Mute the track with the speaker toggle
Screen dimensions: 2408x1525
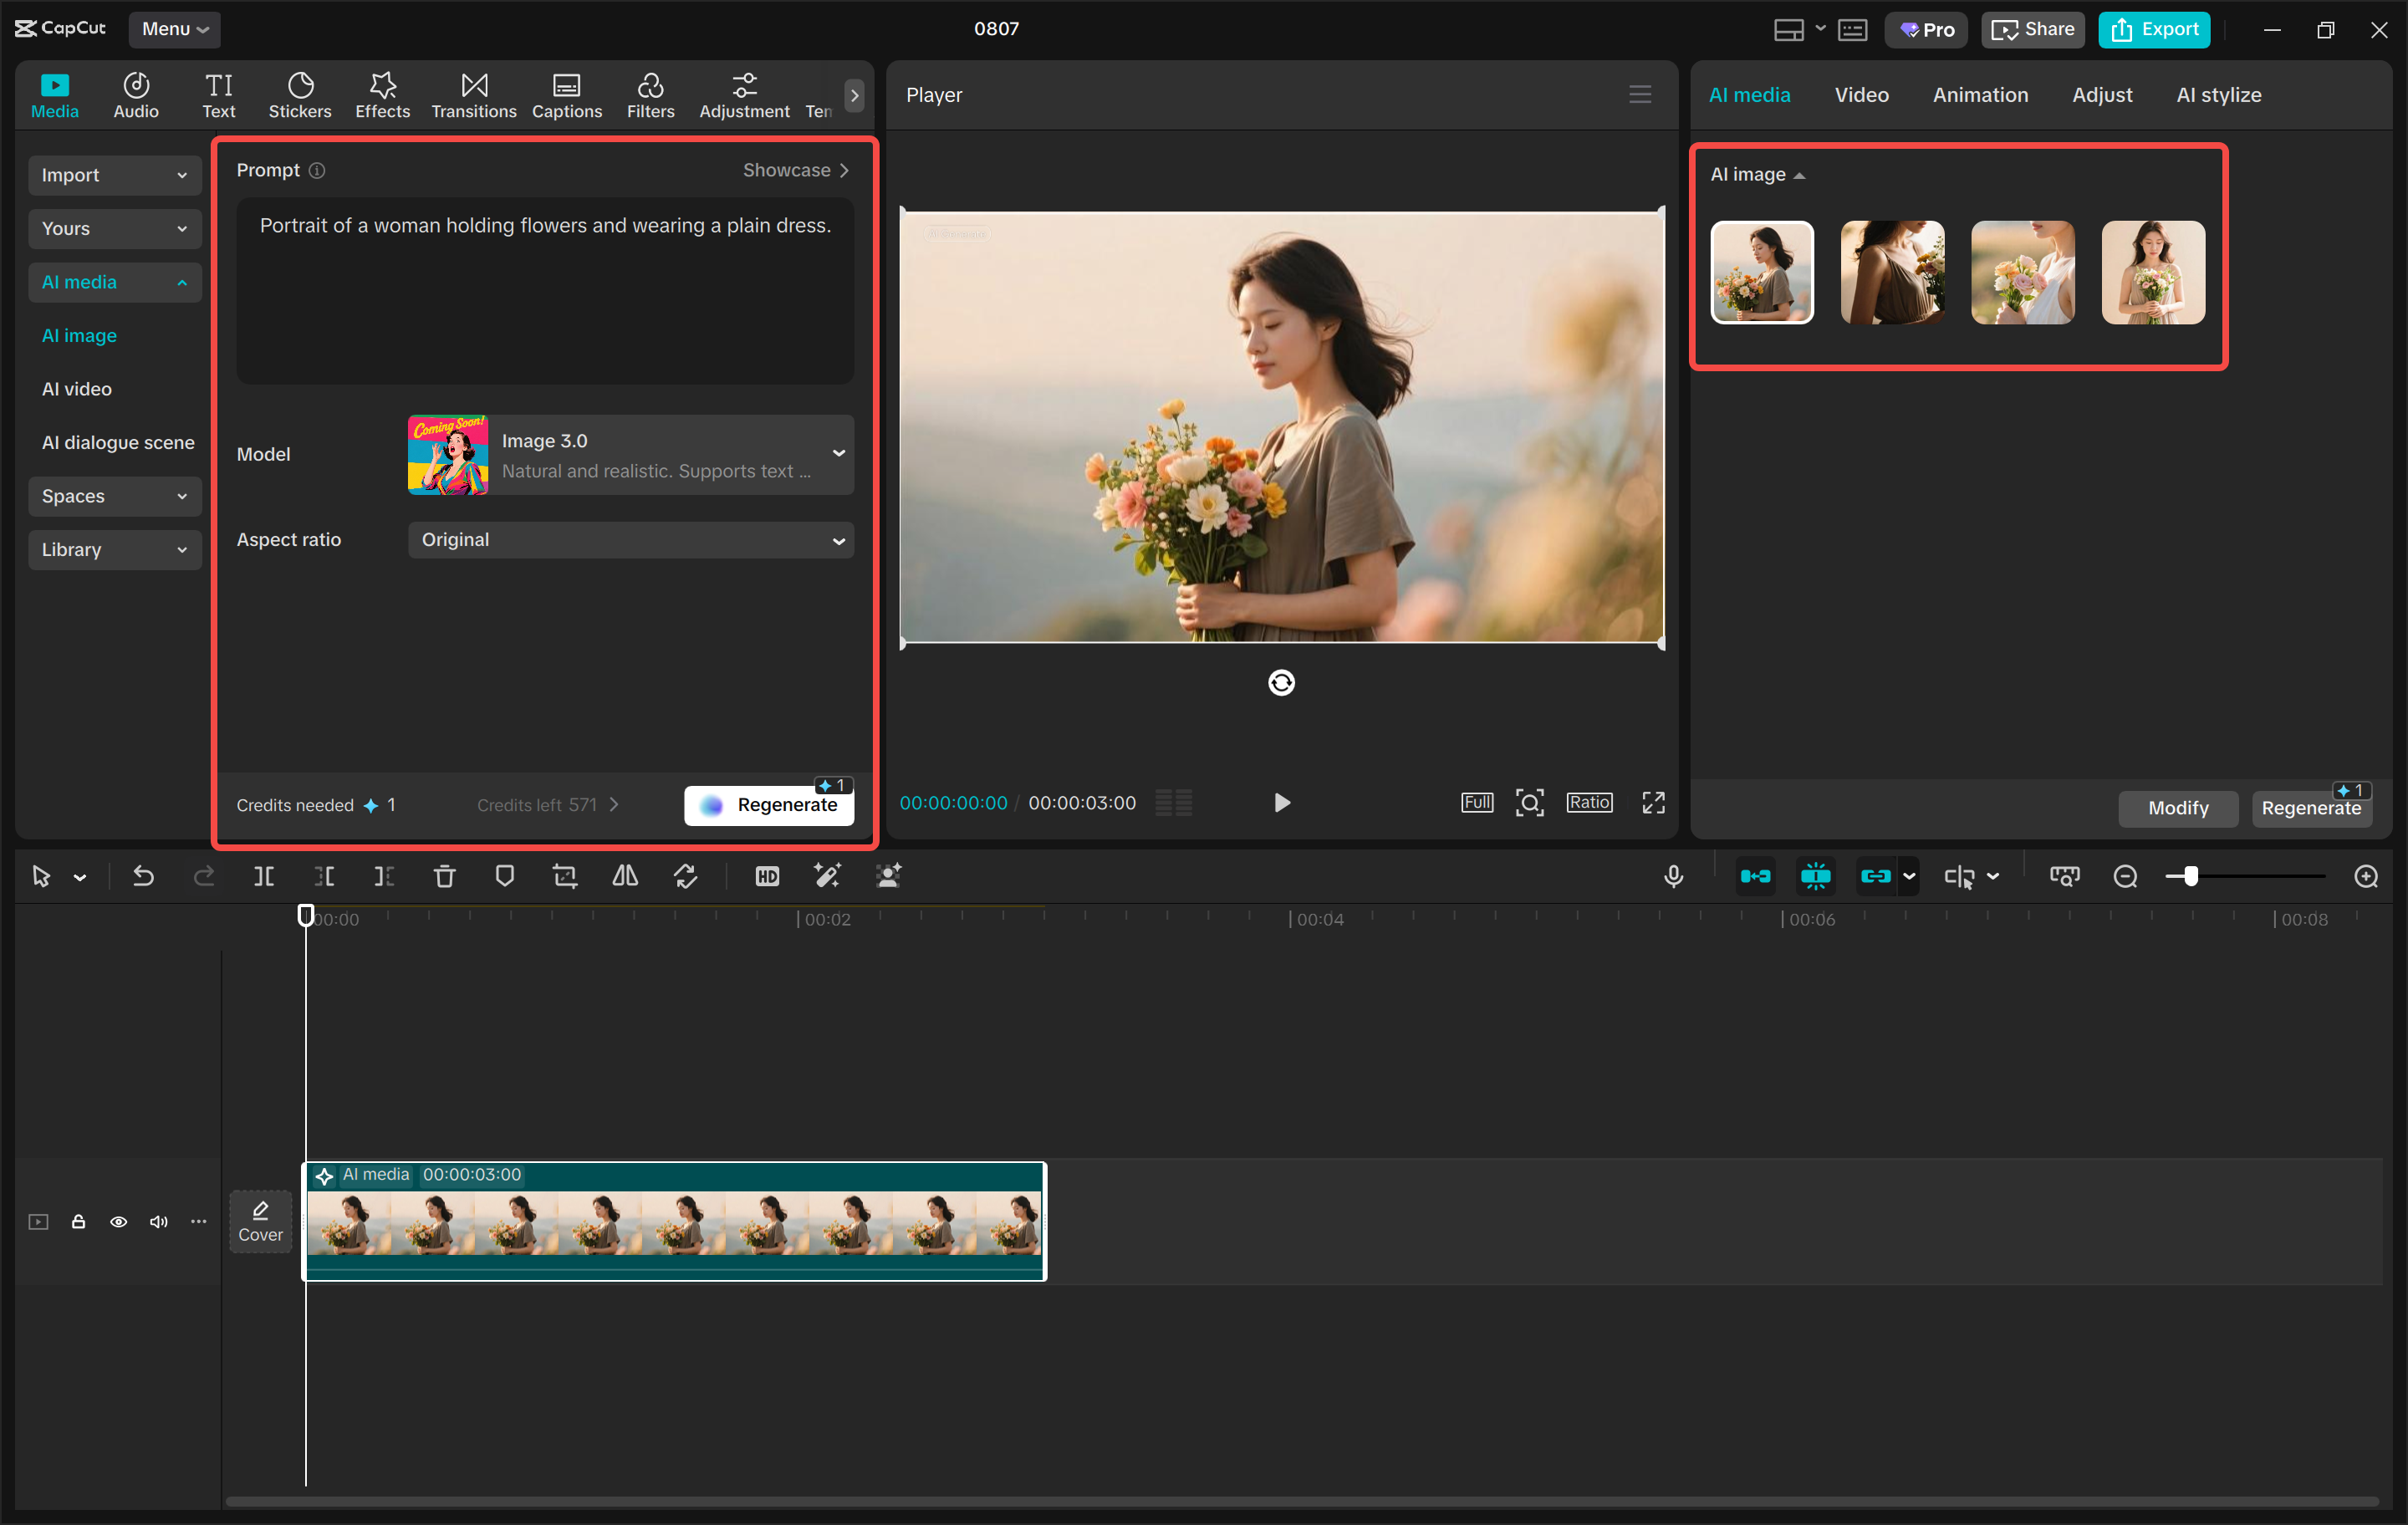[x=159, y=1221]
